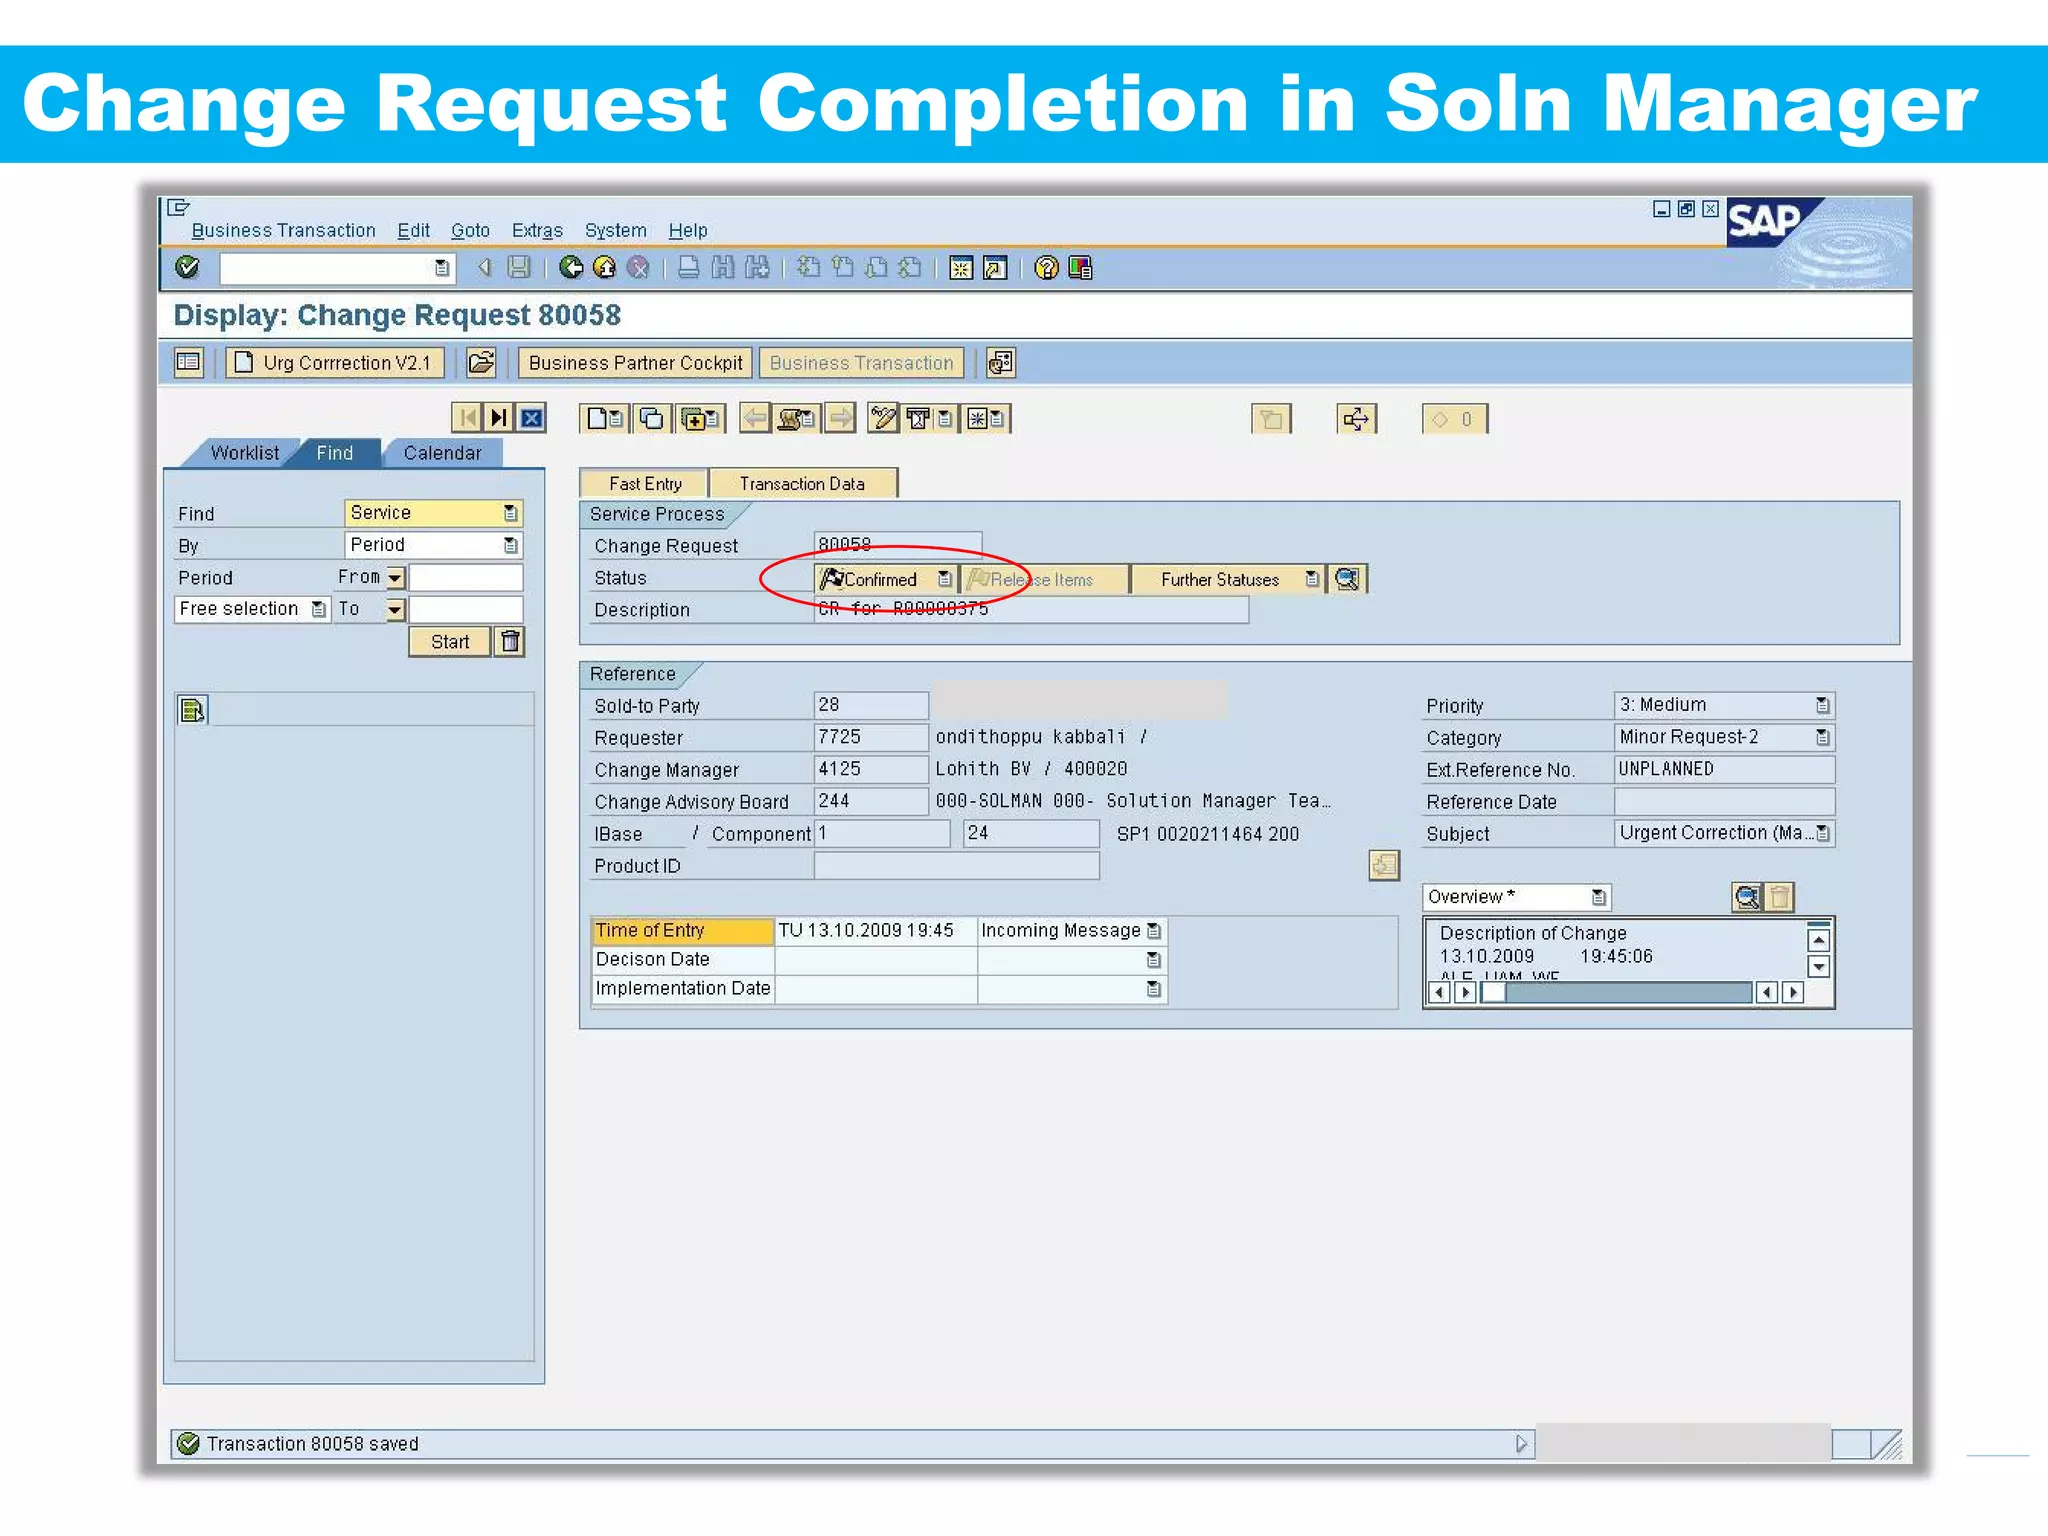Open the Free selection dropdown

click(318, 609)
